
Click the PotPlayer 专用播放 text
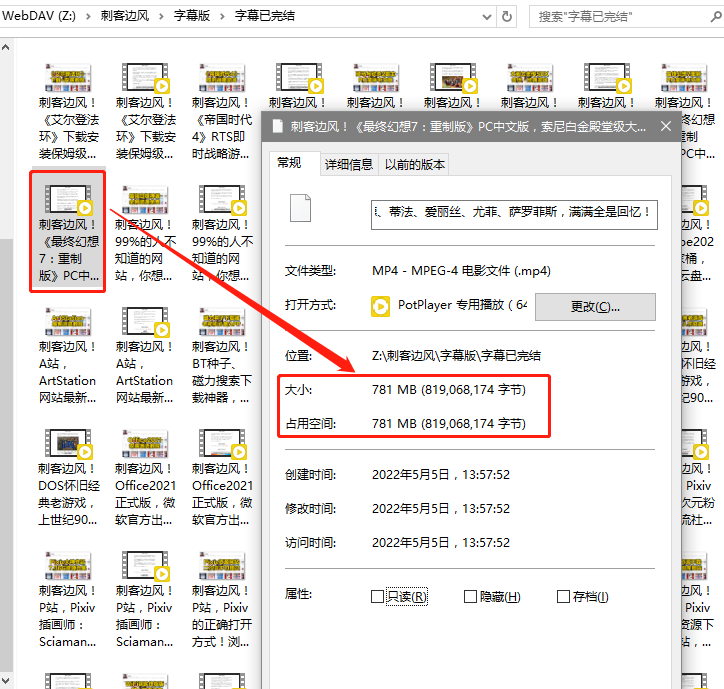pyautogui.click(x=463, y=305)
